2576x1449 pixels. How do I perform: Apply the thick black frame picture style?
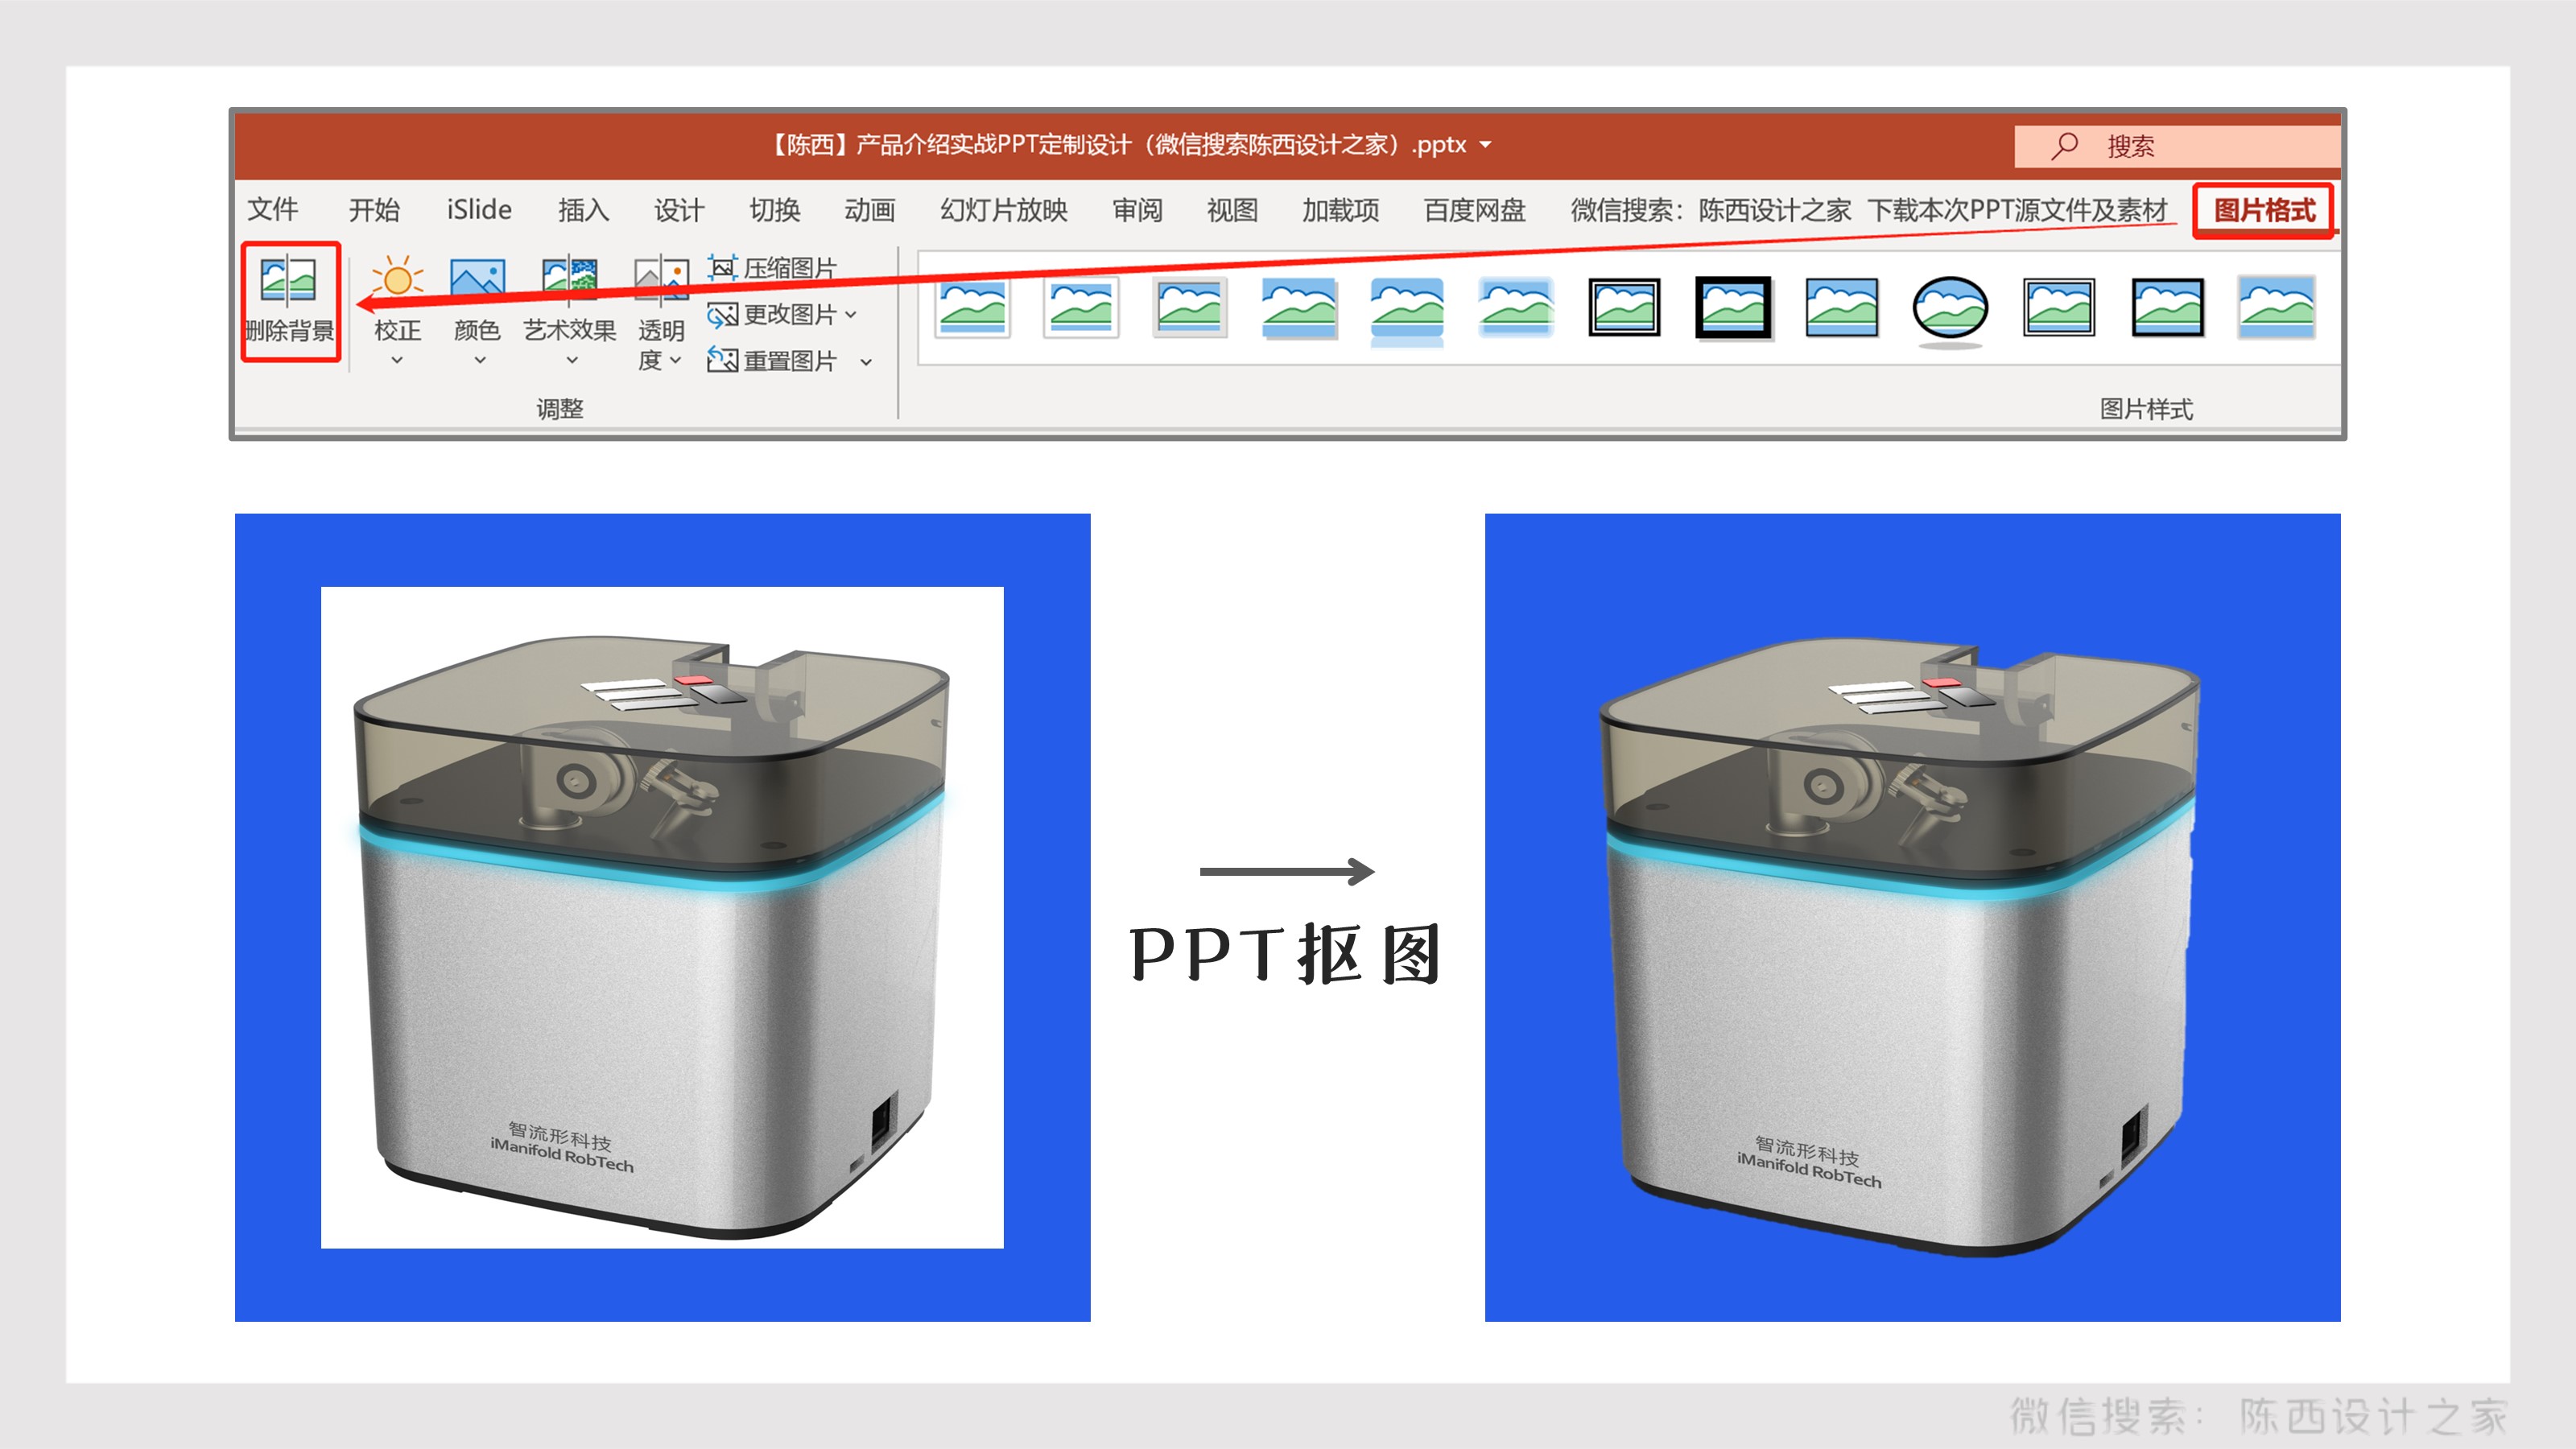pos(1733,307)
